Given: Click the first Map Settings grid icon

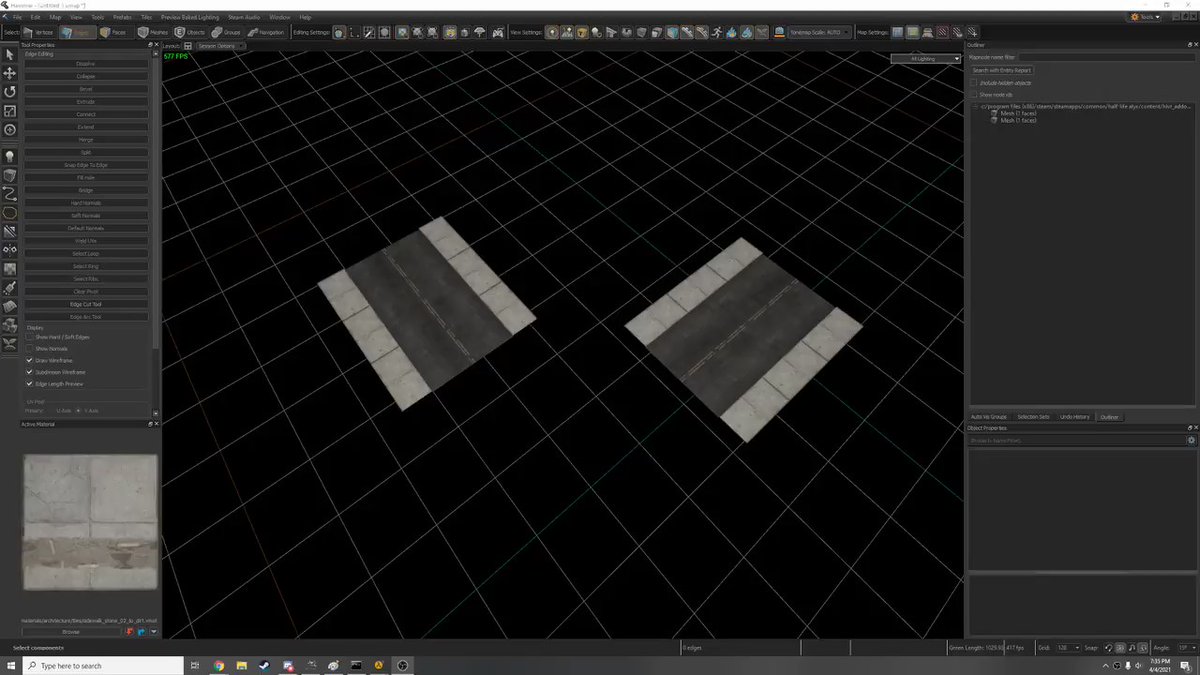Looking at the screenshot, I should click(897, 32).
